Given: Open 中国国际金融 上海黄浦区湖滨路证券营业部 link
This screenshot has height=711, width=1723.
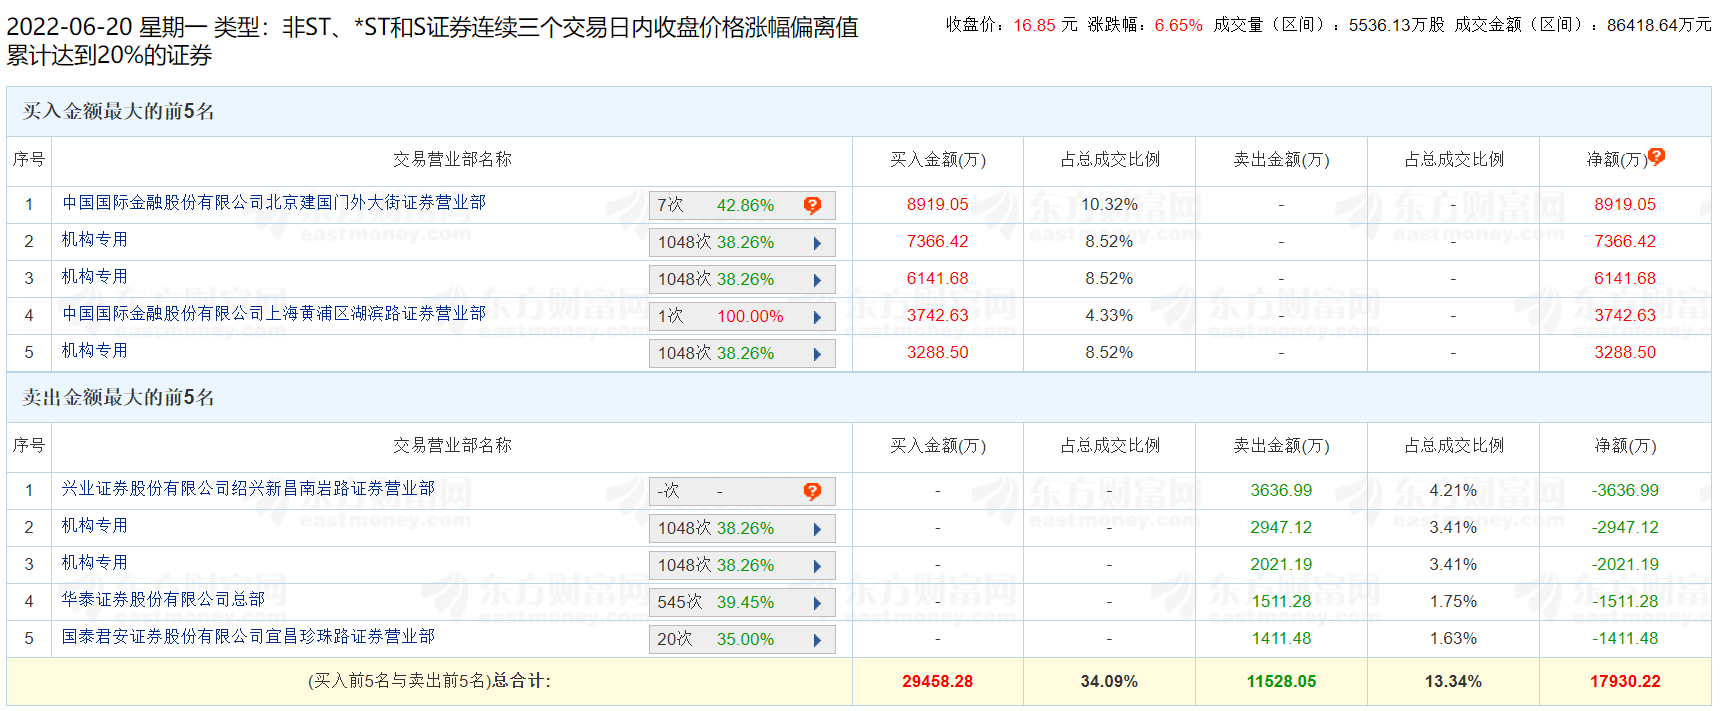Looking at the screenshot, I should (x=273, y=314).
